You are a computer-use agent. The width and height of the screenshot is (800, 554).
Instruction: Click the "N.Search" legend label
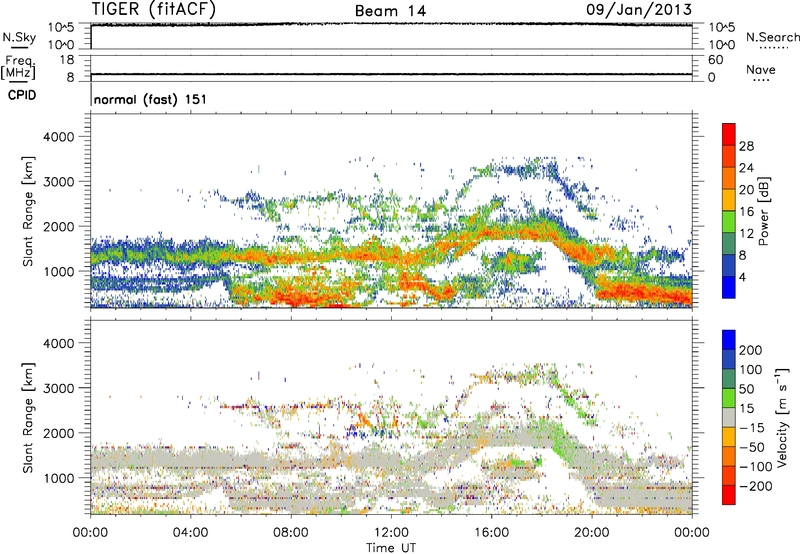click(772, 37)
